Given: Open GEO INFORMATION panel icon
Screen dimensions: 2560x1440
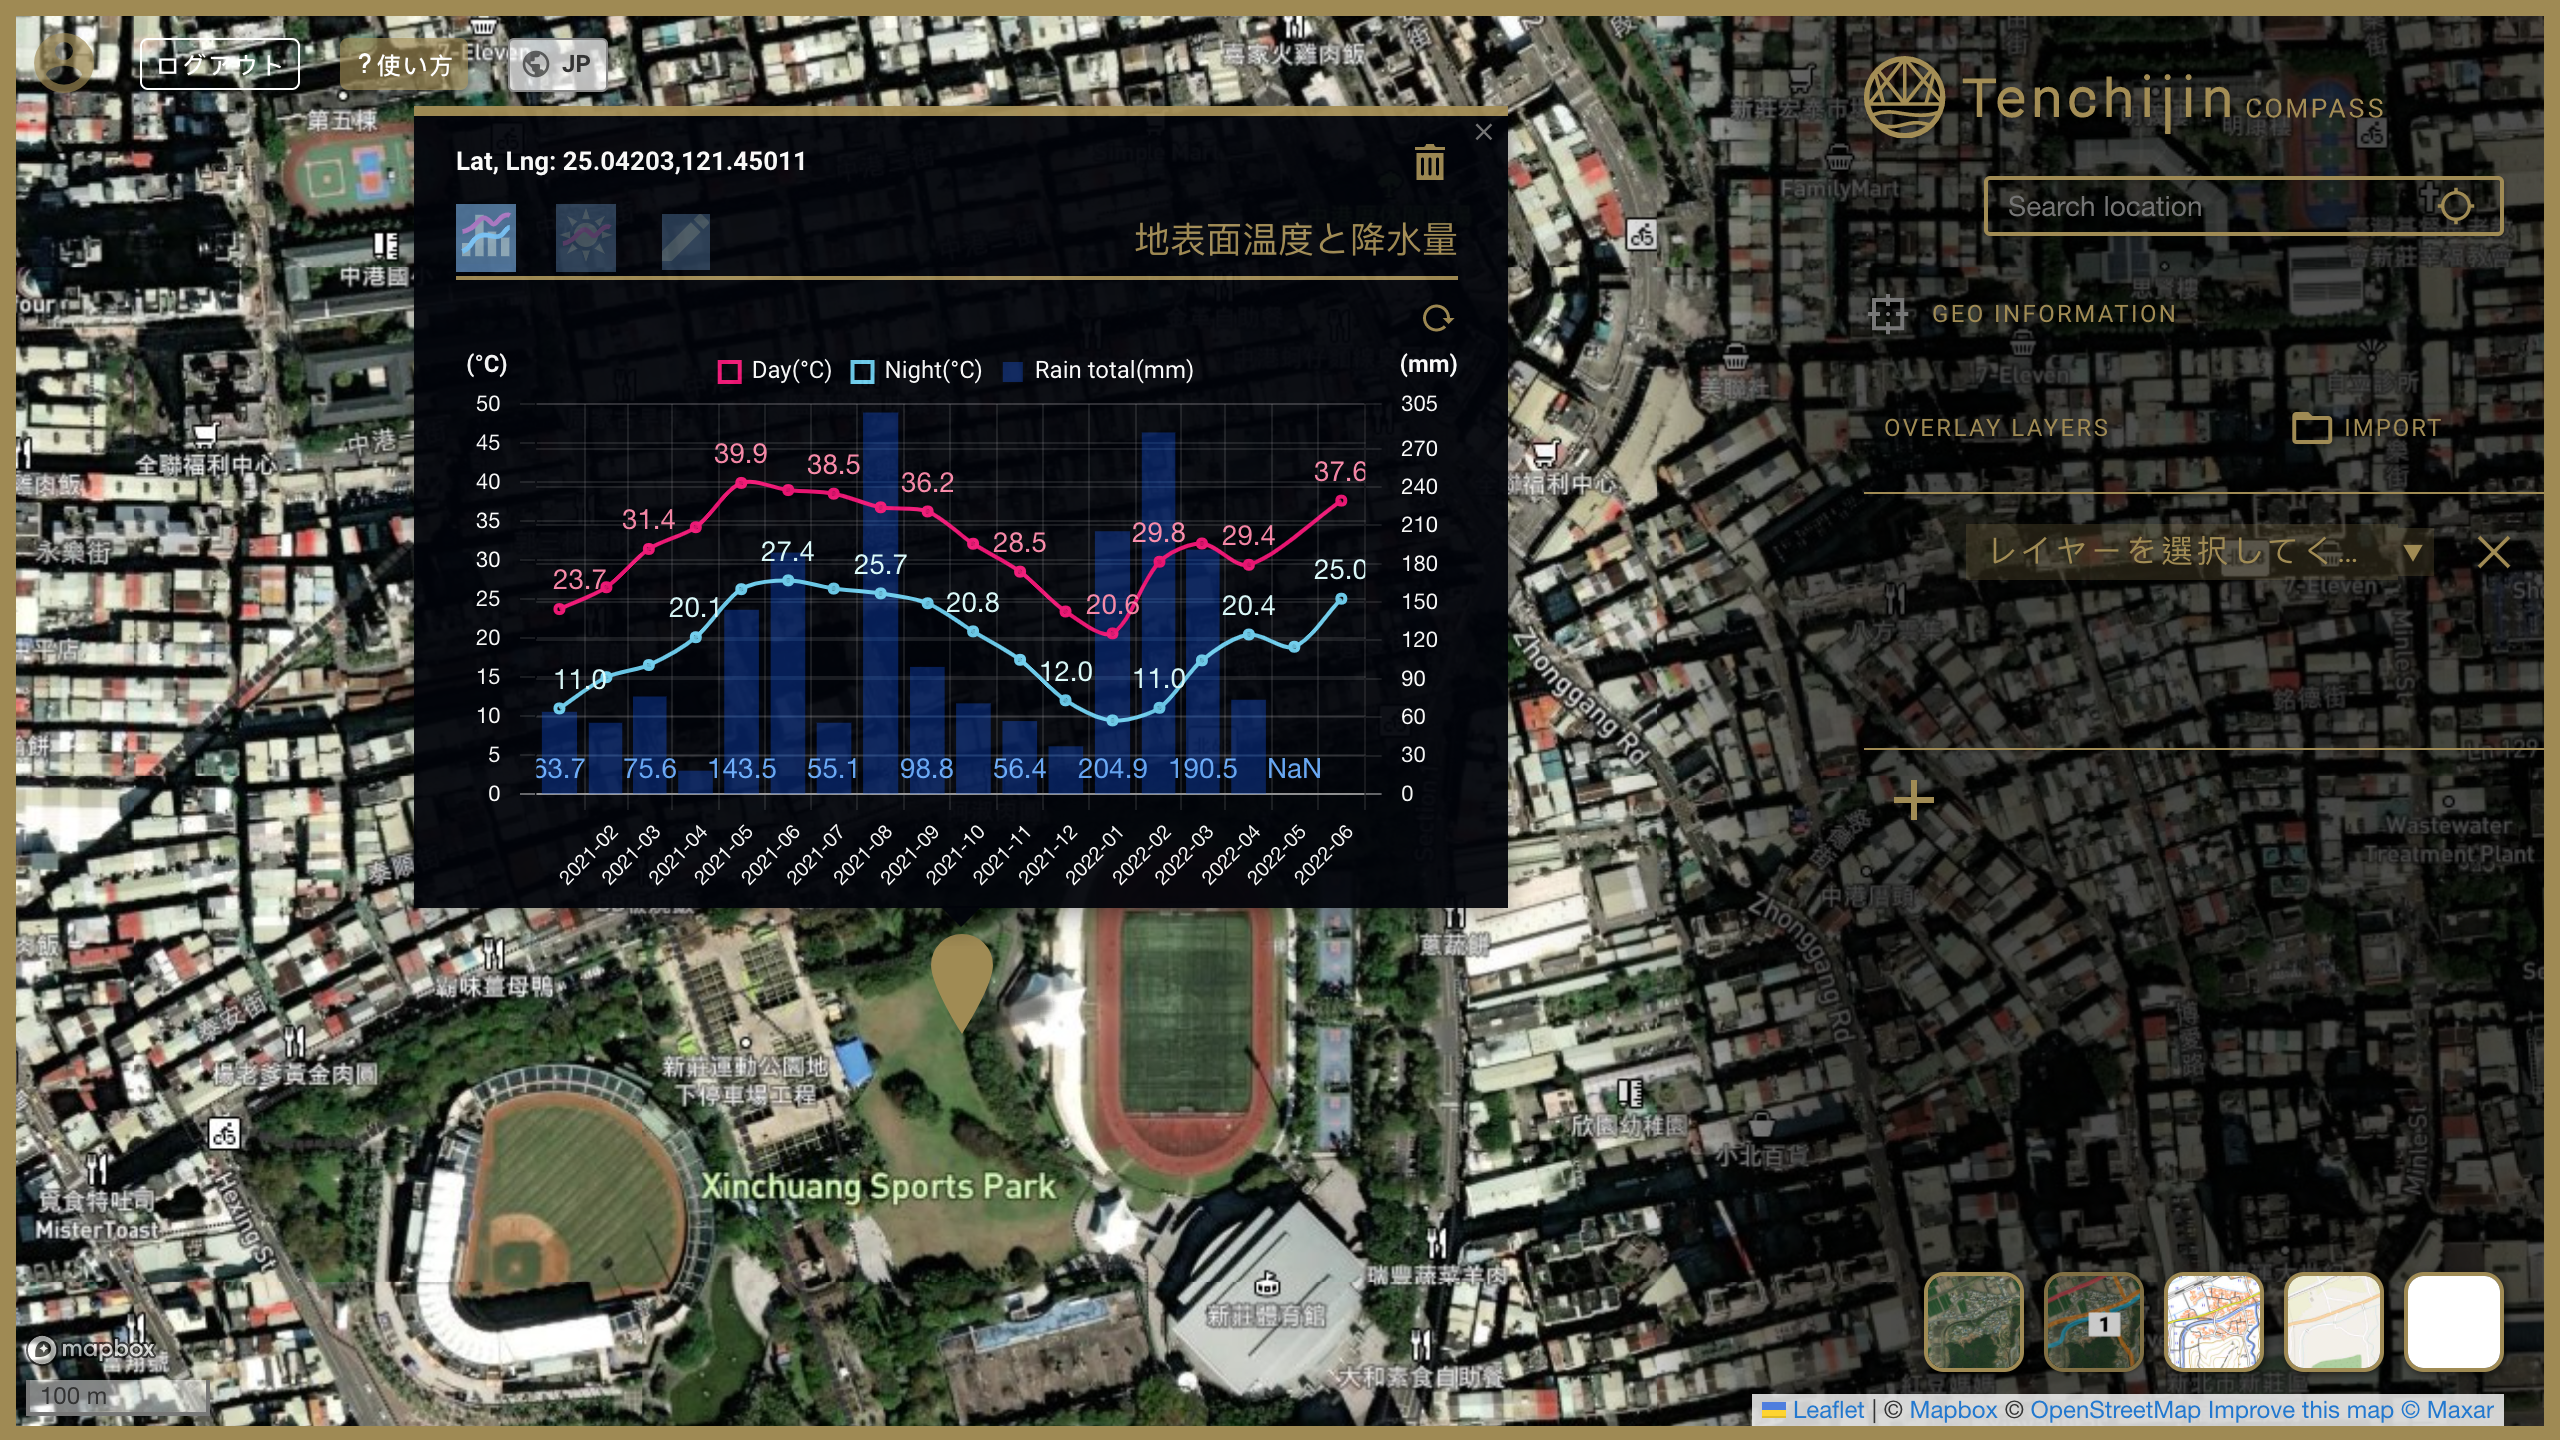Looking at the screenshot, I should click(1888, 314).
